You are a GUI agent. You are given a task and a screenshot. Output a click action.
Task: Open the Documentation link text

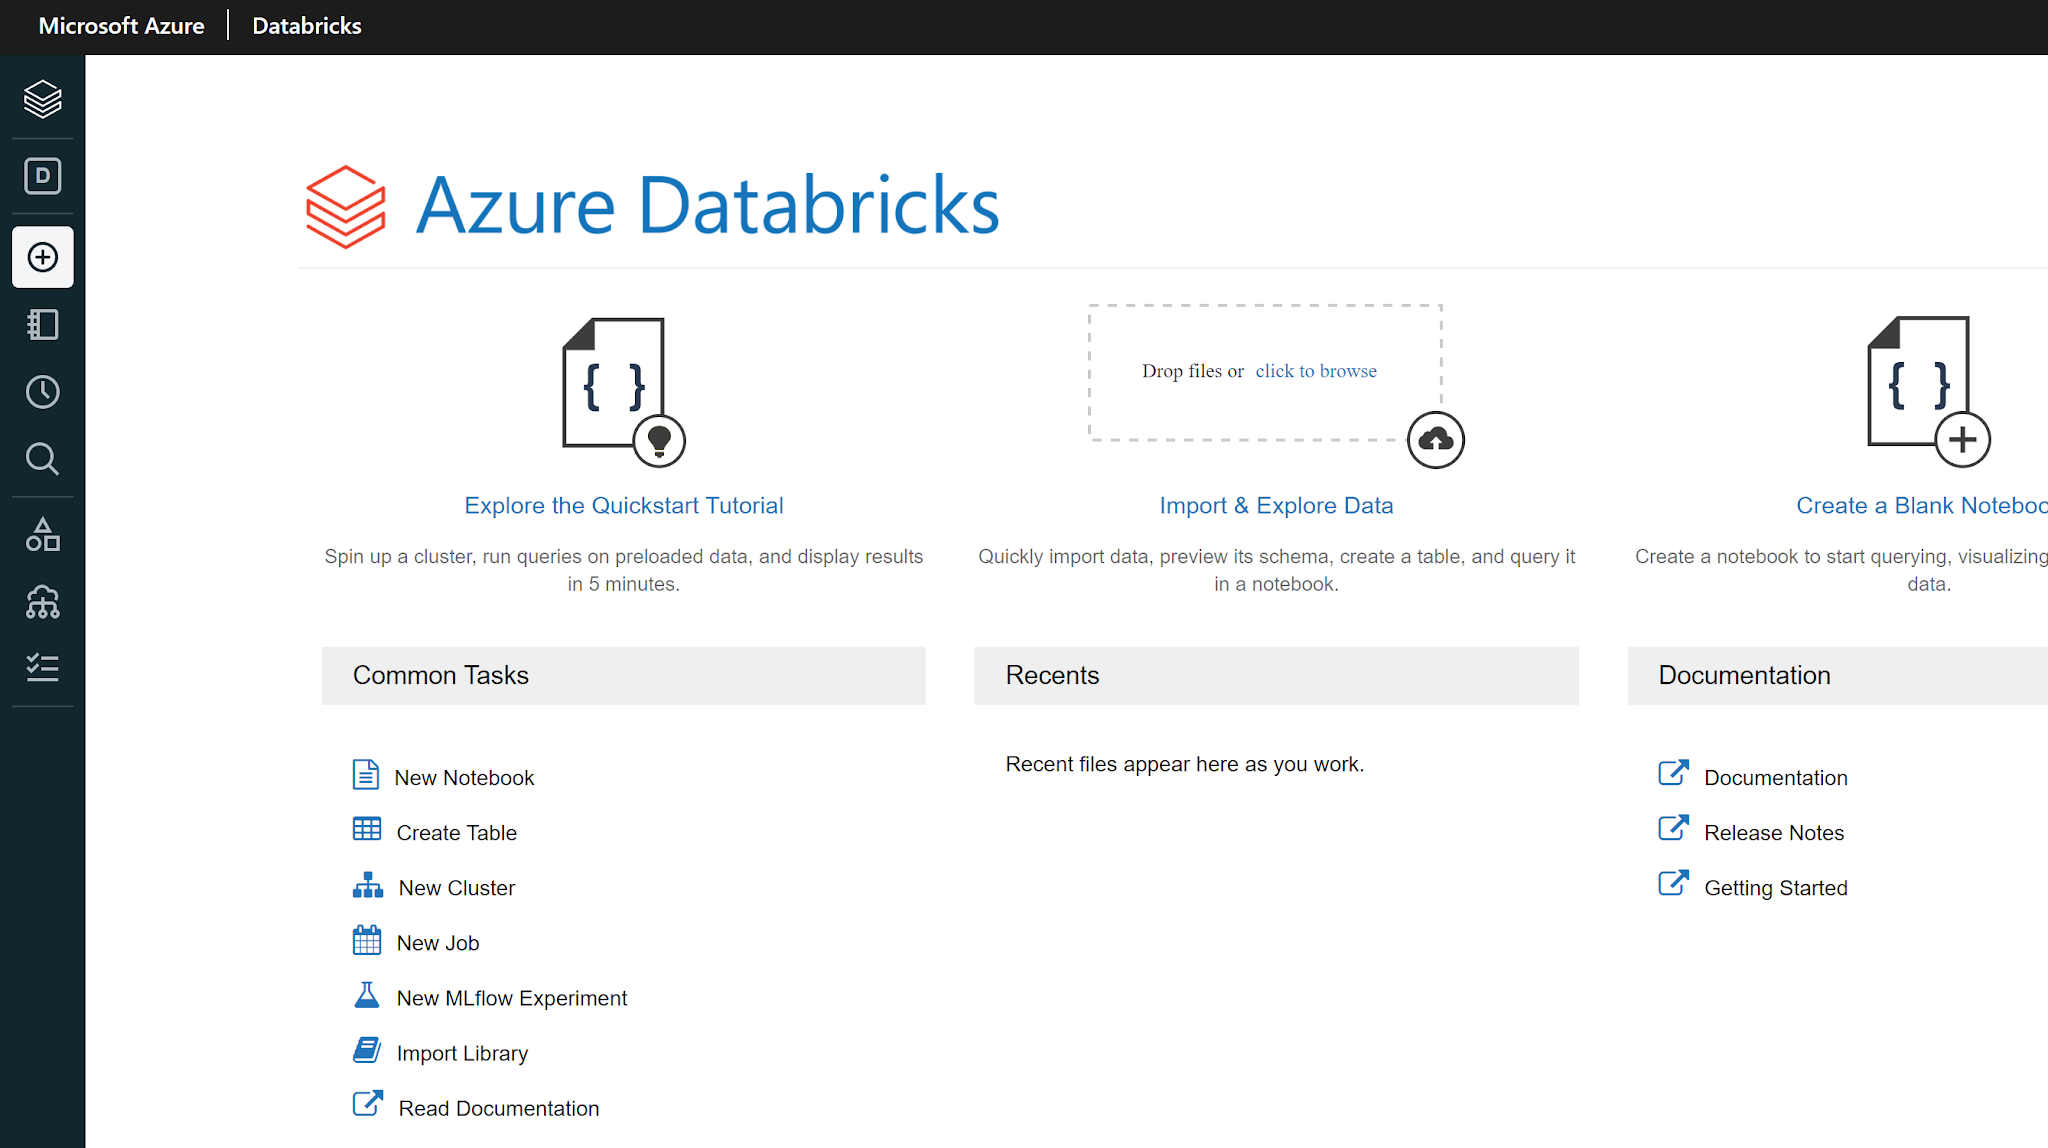pyautogui.click(x=1776, y=778)
